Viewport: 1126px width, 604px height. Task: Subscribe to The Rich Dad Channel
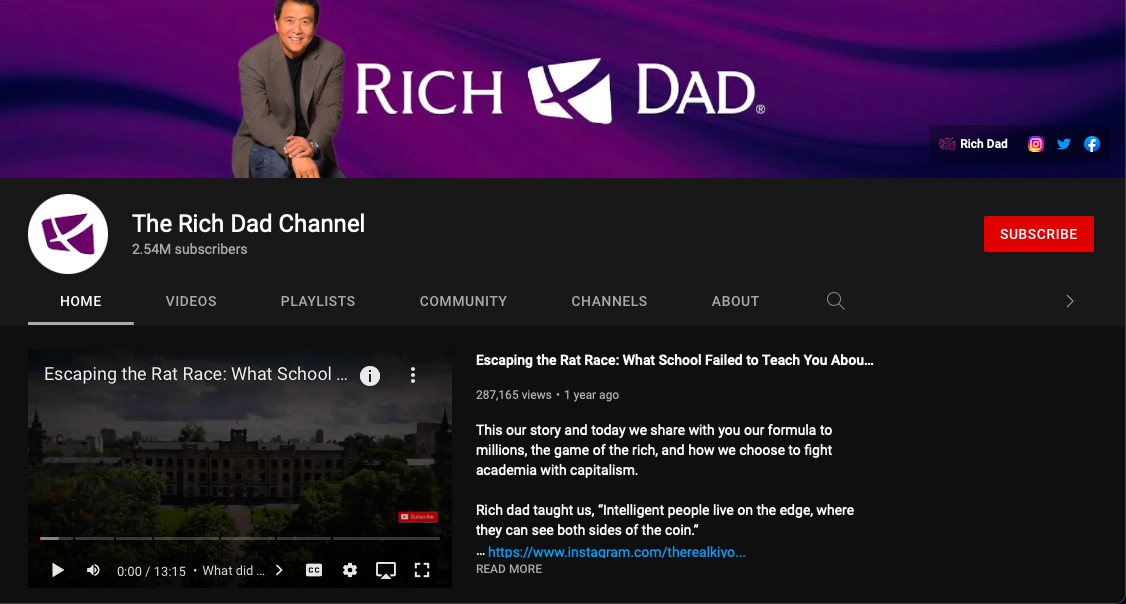(x=1038, y=234)
